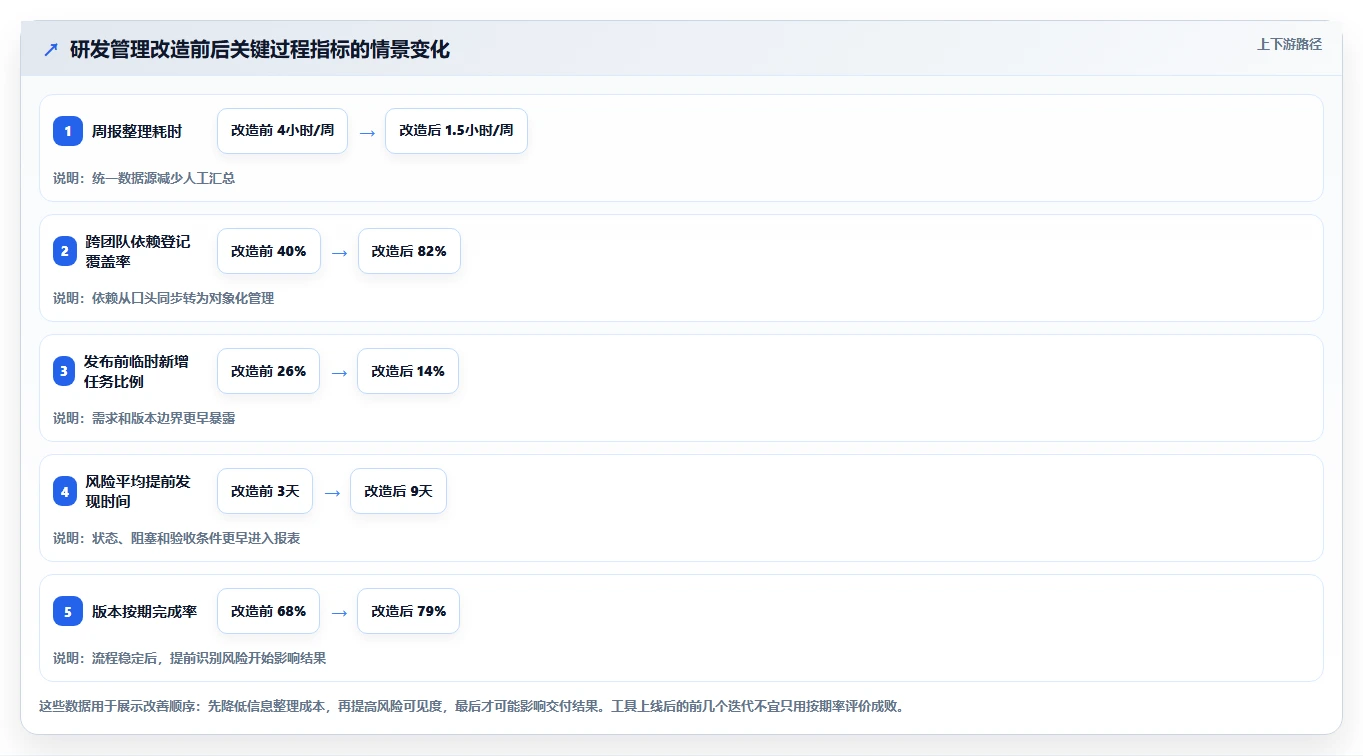This screenshot has height=756, width=1363.
Task: Select the 改造后 82% pill
Action: [x=409, y=251]
